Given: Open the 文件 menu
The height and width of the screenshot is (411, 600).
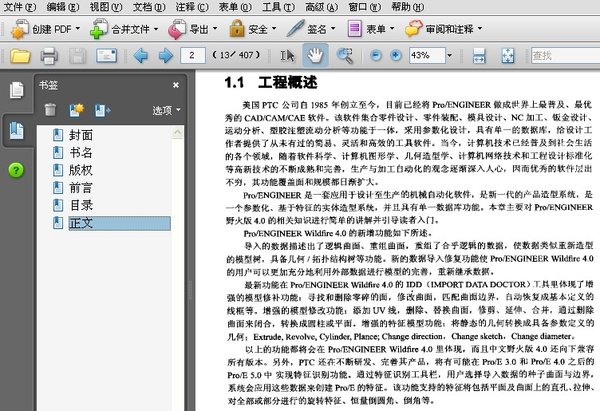Looking at the screenshot, I should pyautogui.click(x=20, y=7).
